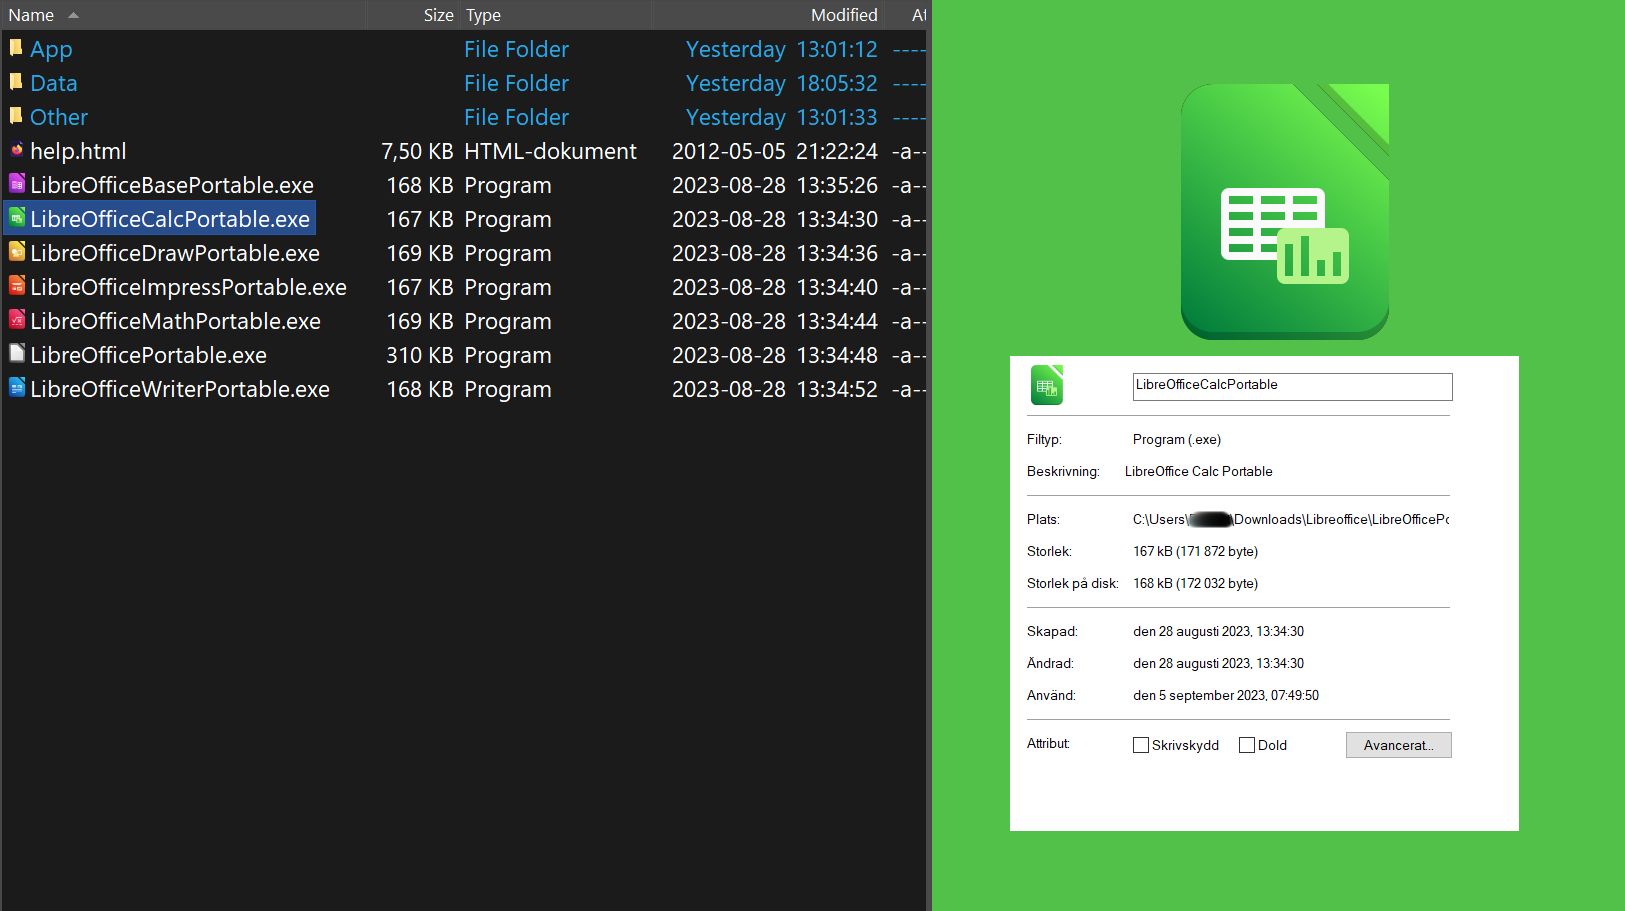
Task: Click the Yesterday 18:05:32 modified cell
Action: (782, 83)
